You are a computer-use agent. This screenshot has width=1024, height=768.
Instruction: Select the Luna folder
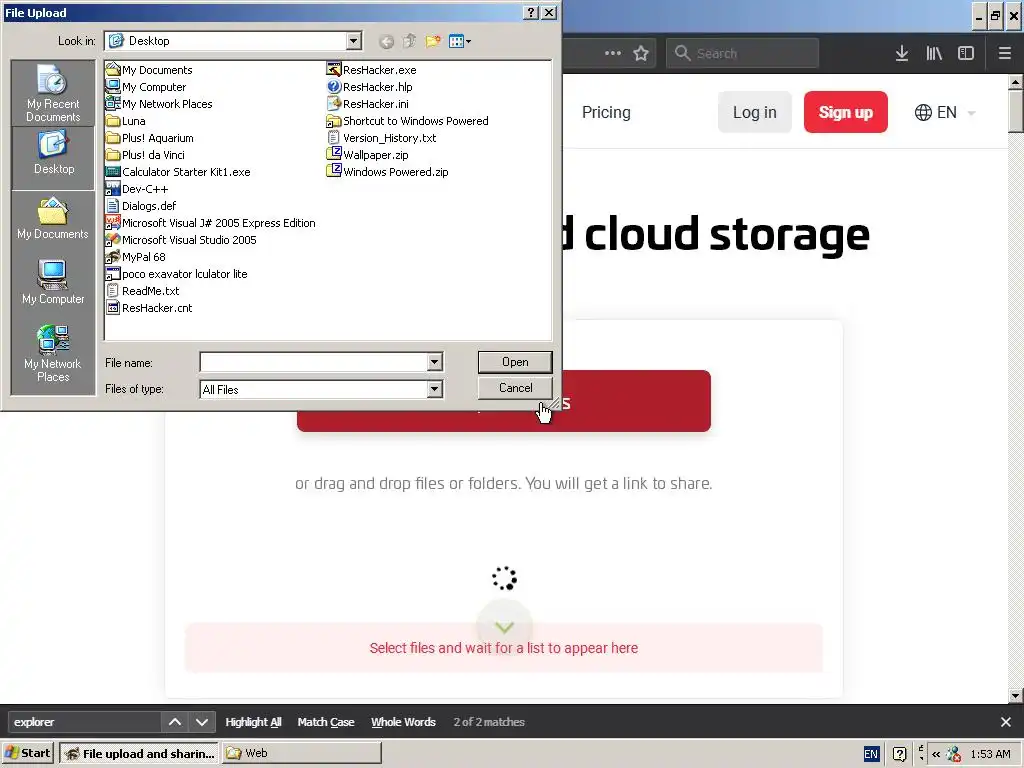[125, 121]
